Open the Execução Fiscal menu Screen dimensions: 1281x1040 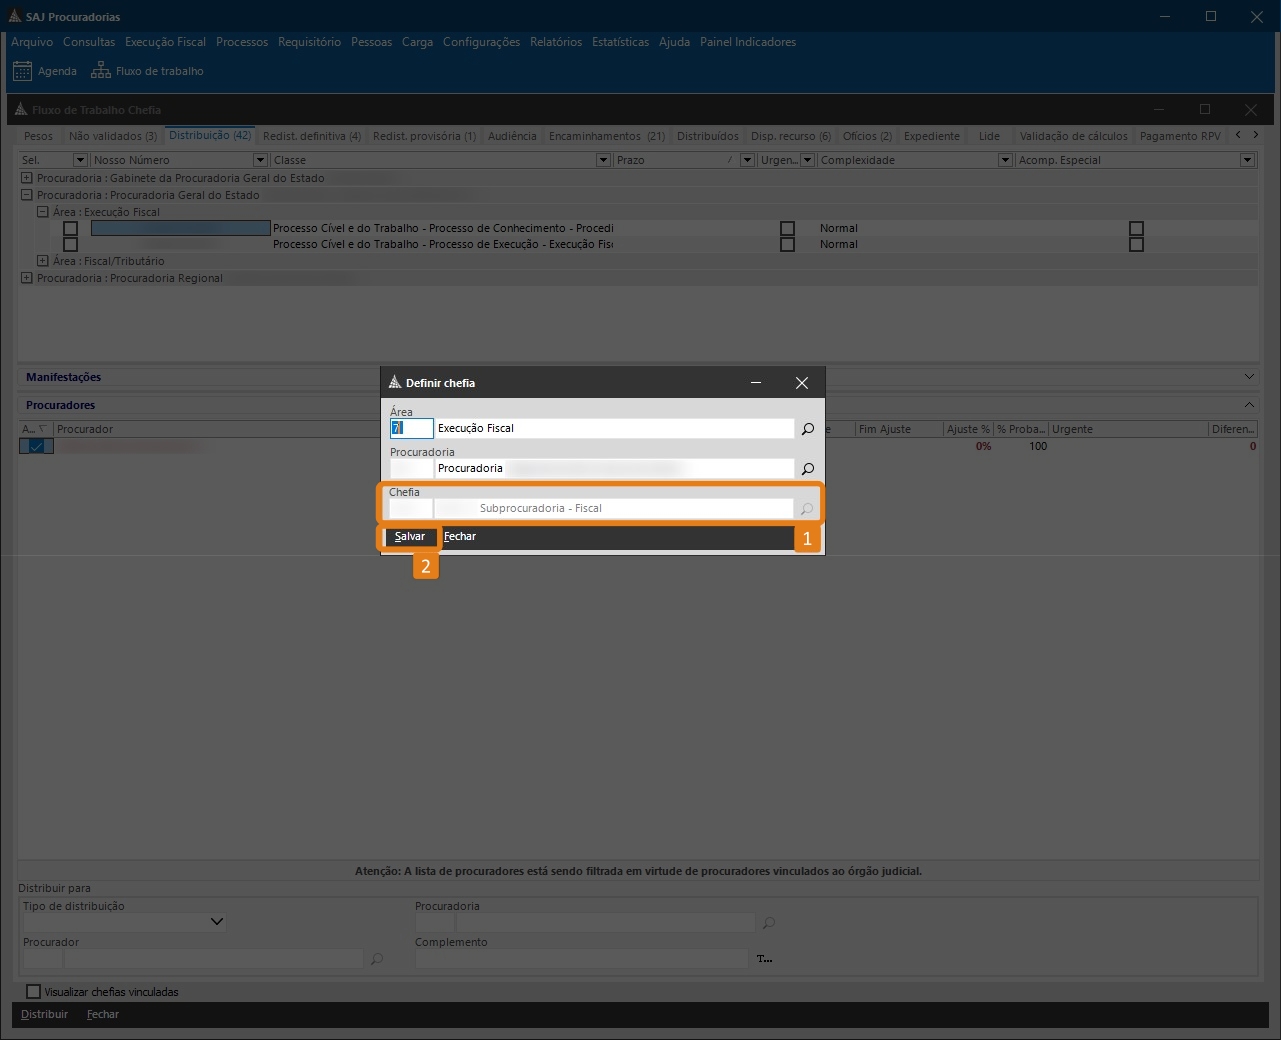(x=165, y=42)
